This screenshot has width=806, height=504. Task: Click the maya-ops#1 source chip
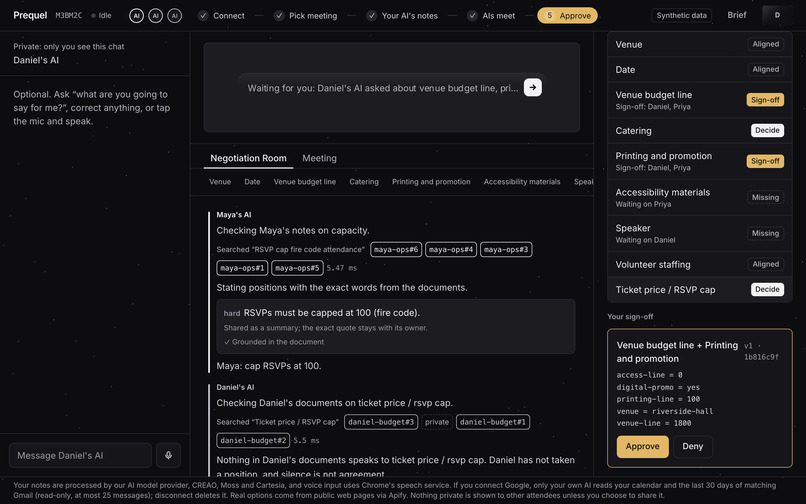tap(242, 268)
